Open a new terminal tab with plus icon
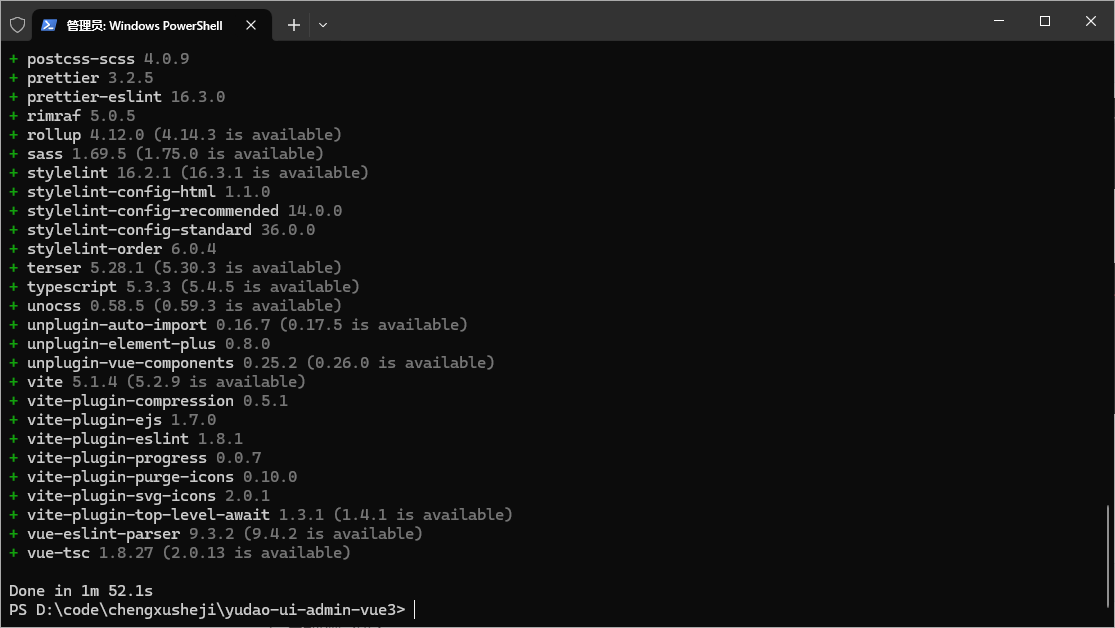1115x628 pixels. (293, 24)
